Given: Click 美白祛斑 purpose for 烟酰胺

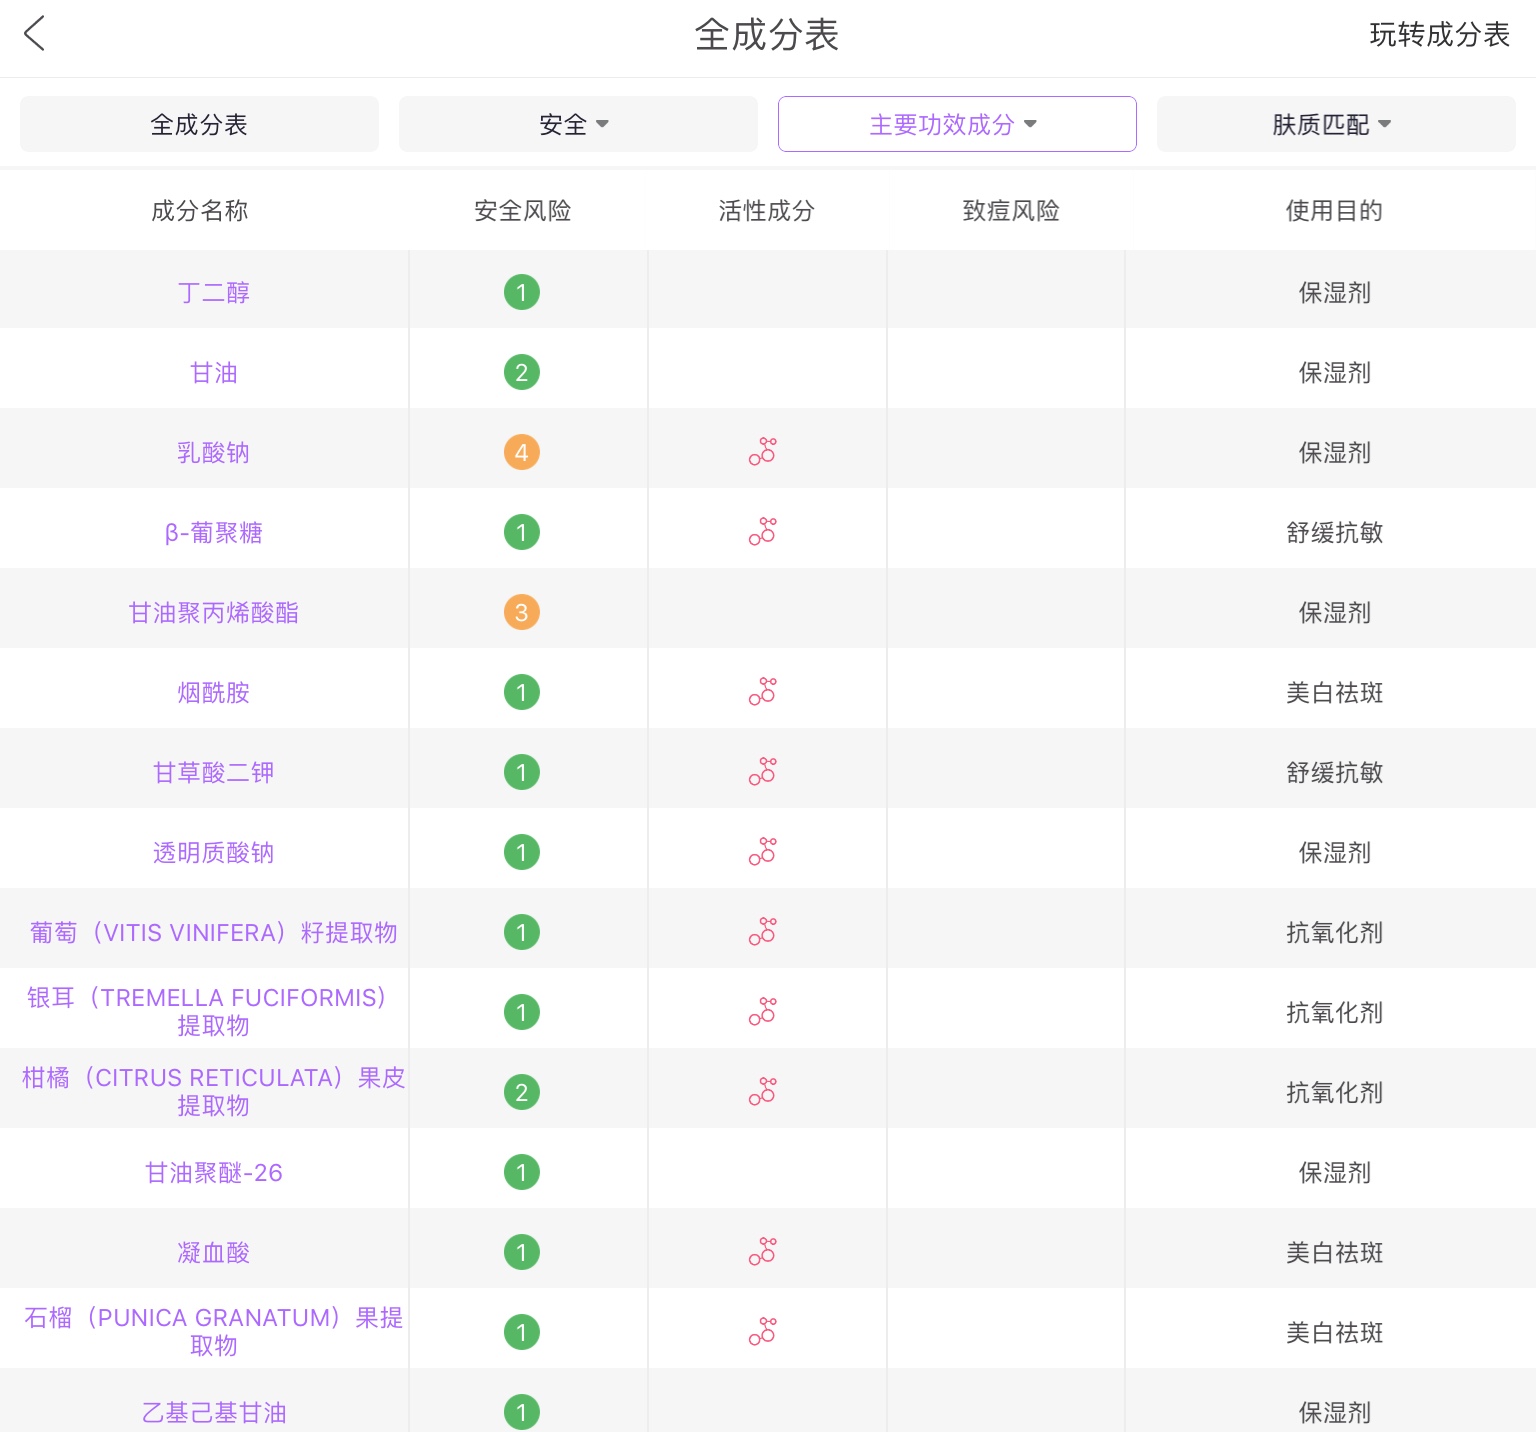Looking at the screenshot, I should (1334, 692).
